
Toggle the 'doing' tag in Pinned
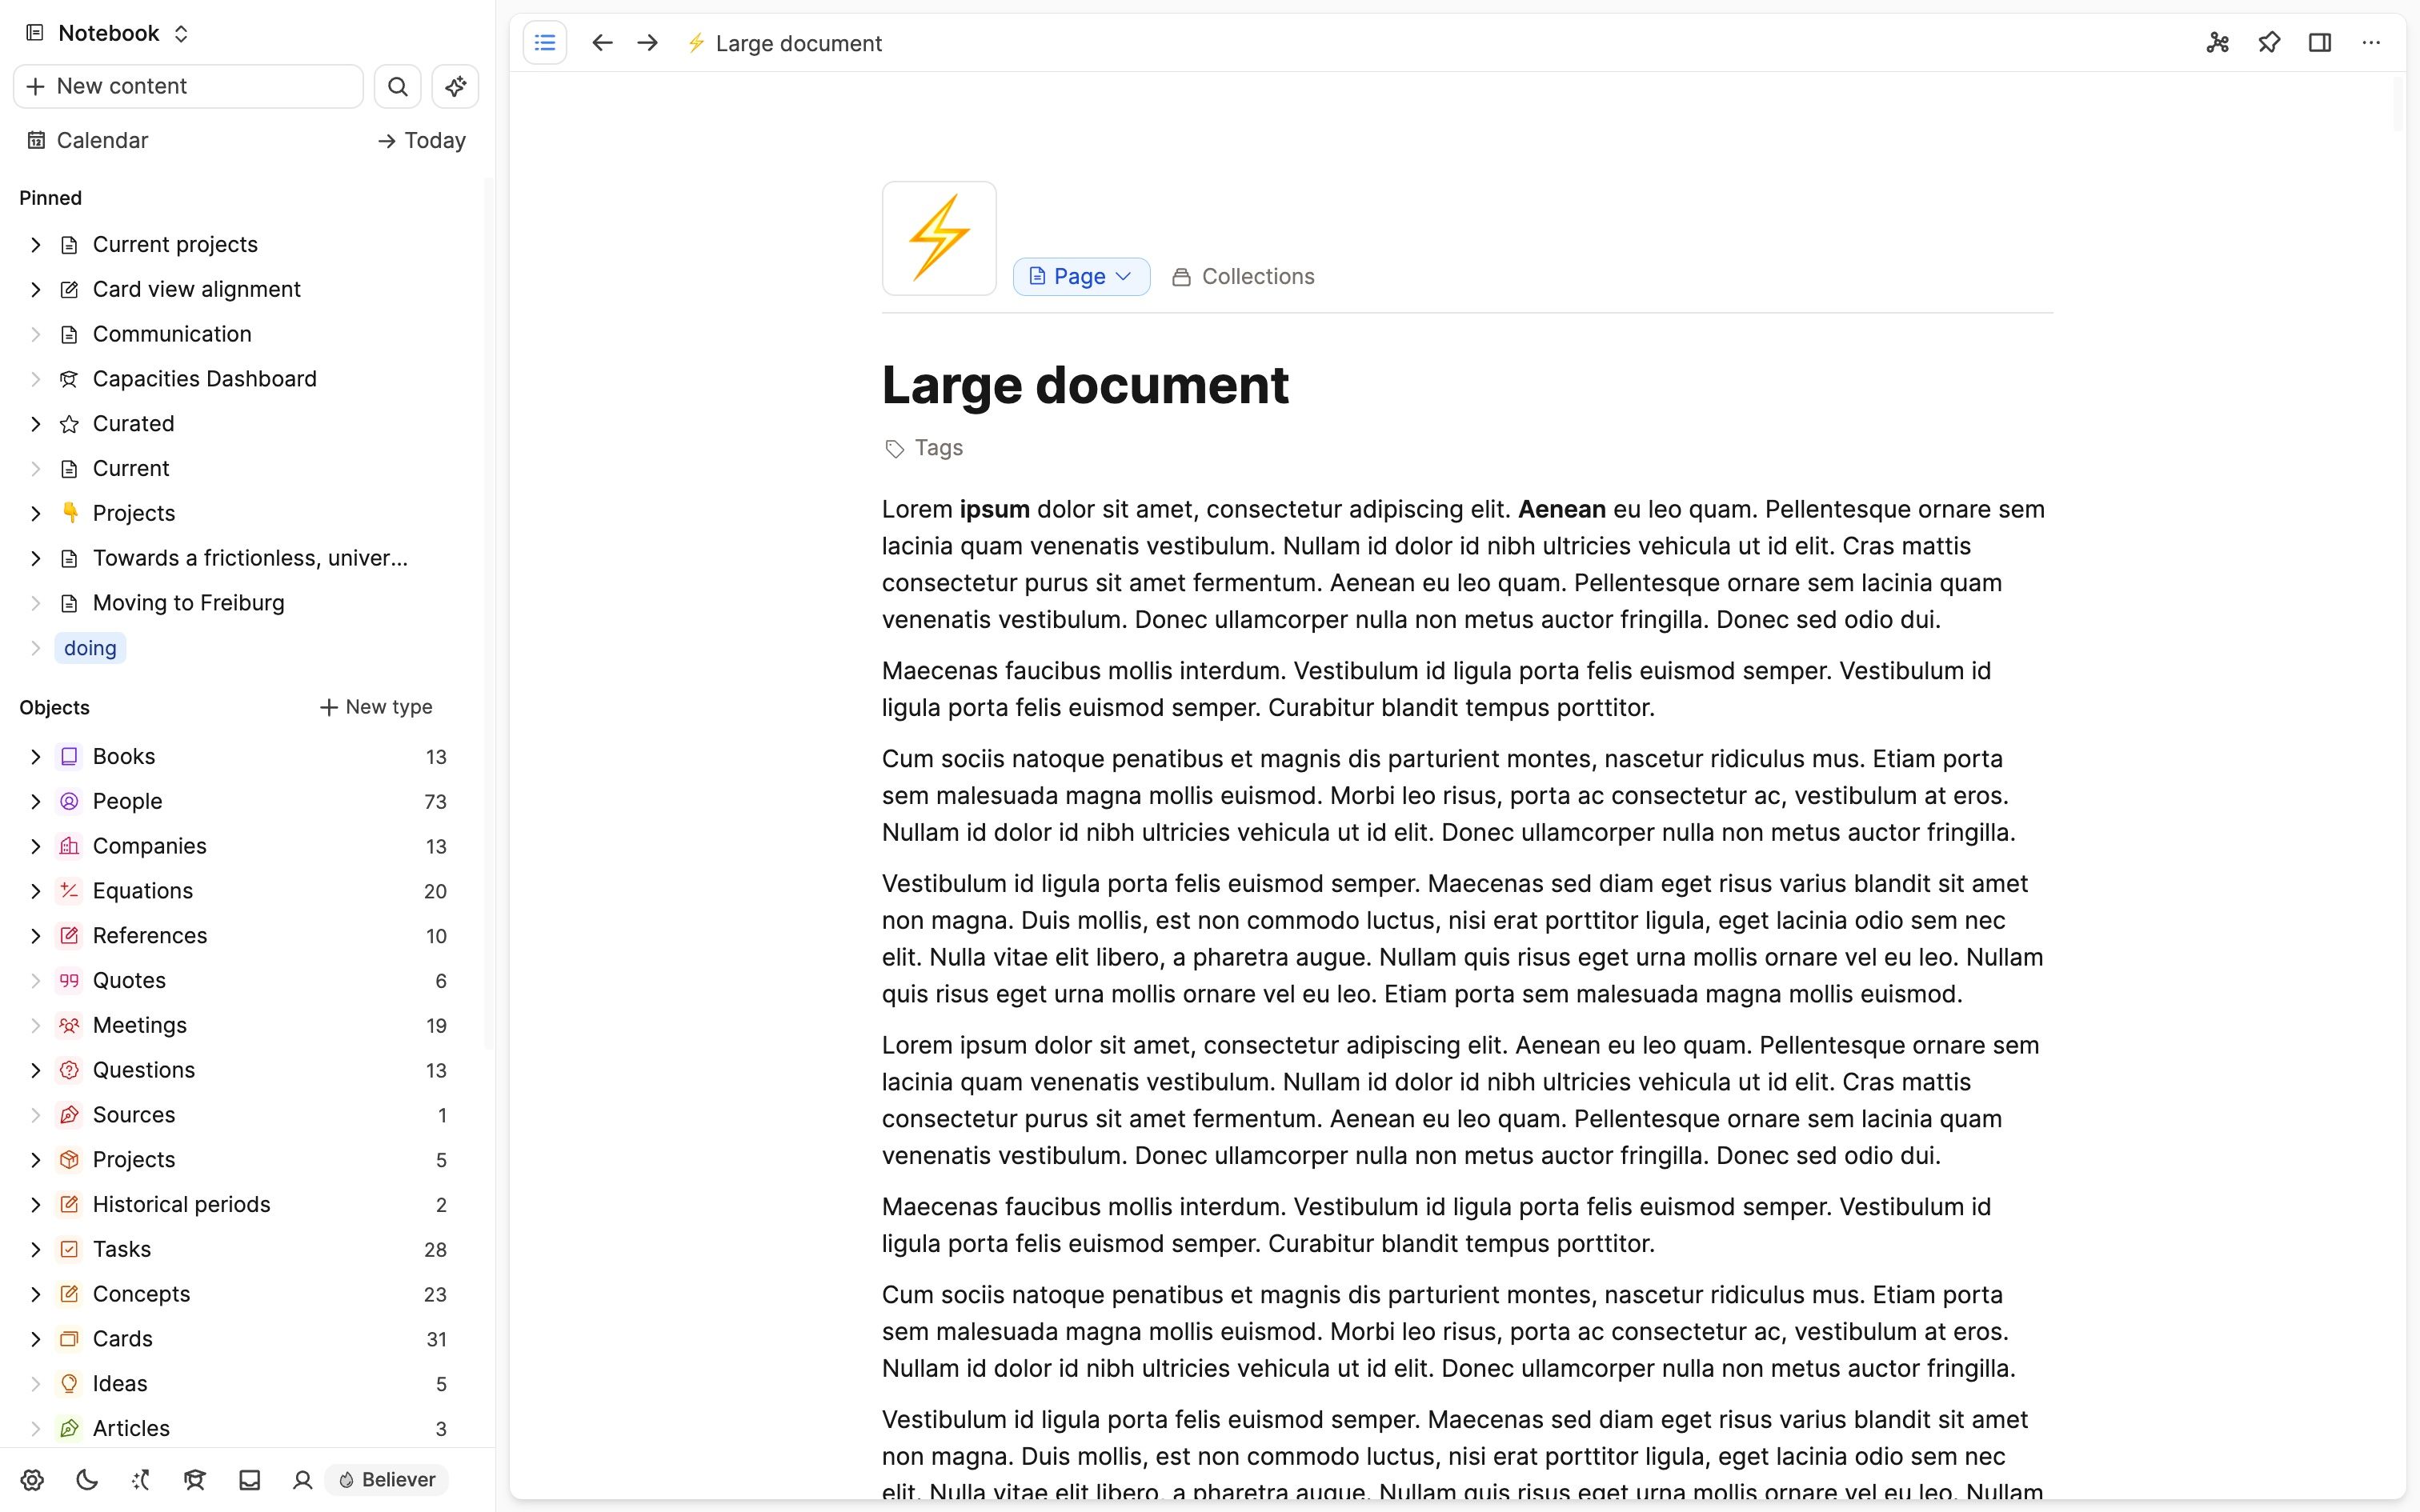pyautogui.click(x=89, y=648)
